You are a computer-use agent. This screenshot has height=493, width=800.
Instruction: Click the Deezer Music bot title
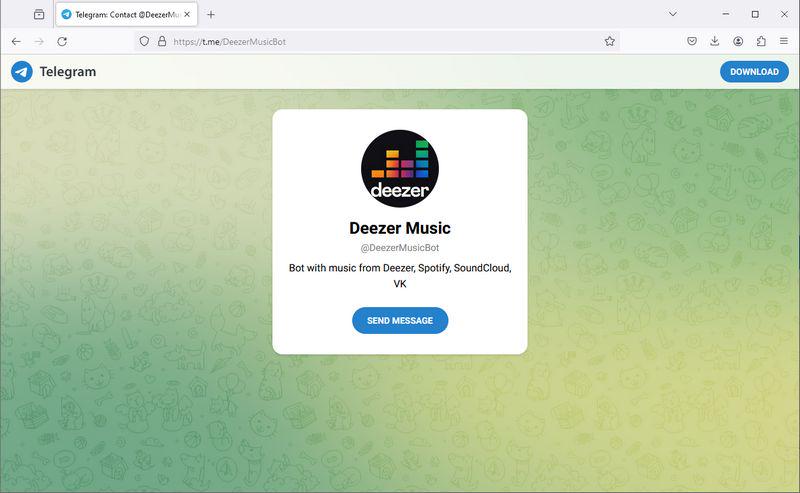(400, 228)
